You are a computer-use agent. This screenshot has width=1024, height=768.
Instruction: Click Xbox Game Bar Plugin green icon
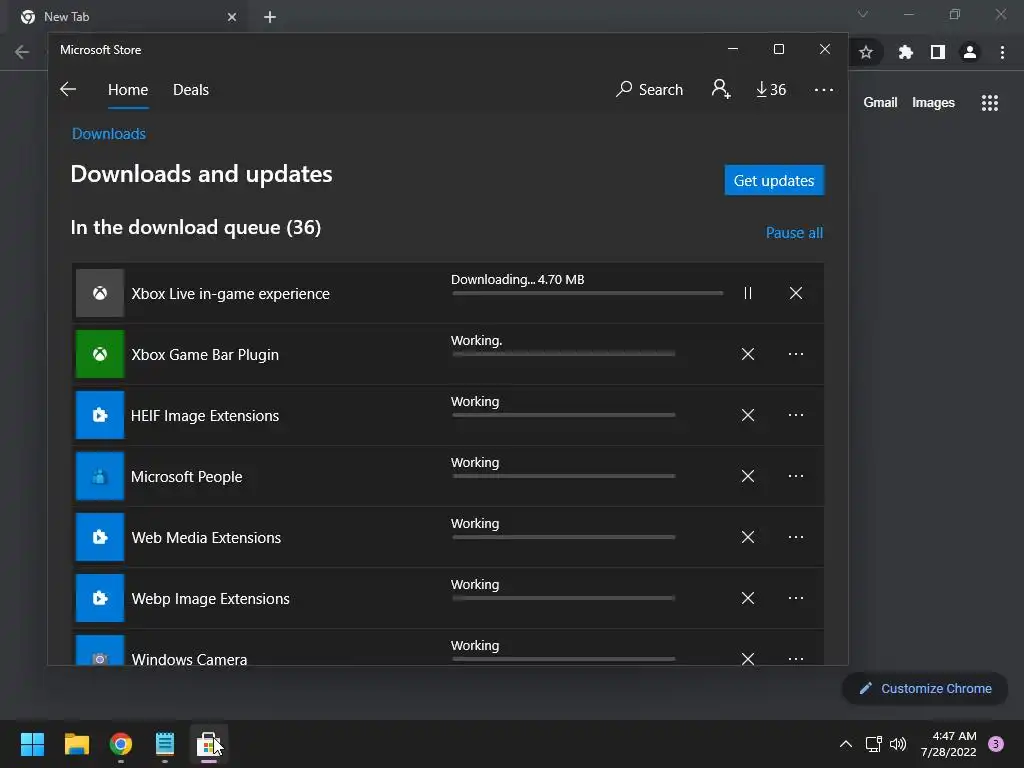point(100,354)
